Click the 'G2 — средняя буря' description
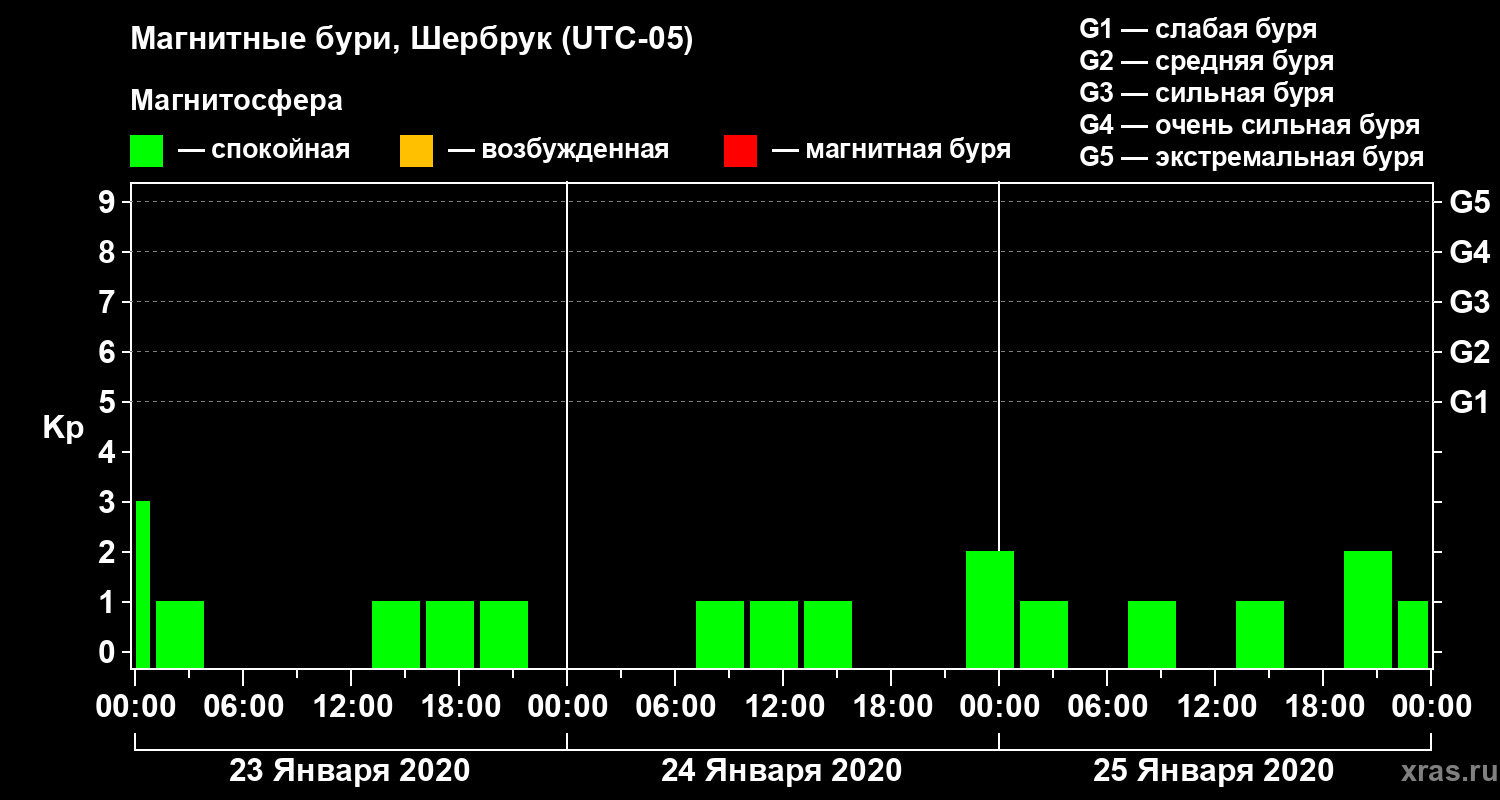 [1206, 61]
